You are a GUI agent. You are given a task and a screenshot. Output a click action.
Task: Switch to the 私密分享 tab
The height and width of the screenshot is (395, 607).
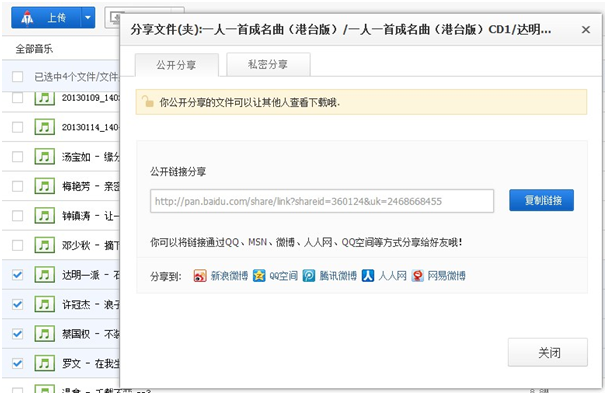pos(268,65)
